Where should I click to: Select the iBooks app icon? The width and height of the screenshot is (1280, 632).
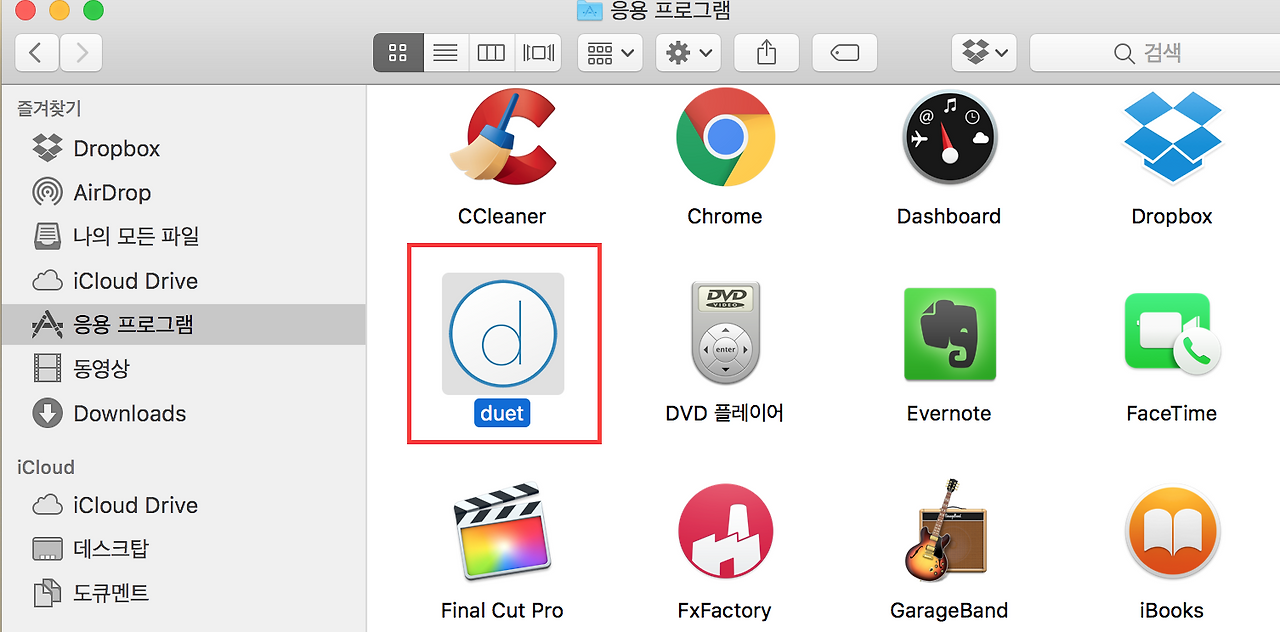[1172, 533]
